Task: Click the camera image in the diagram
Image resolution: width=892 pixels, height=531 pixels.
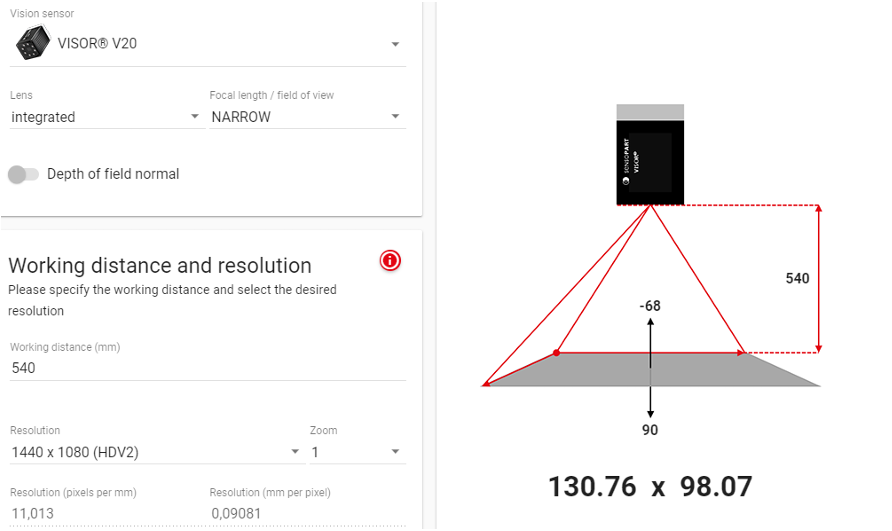Action: coord(650,154)
